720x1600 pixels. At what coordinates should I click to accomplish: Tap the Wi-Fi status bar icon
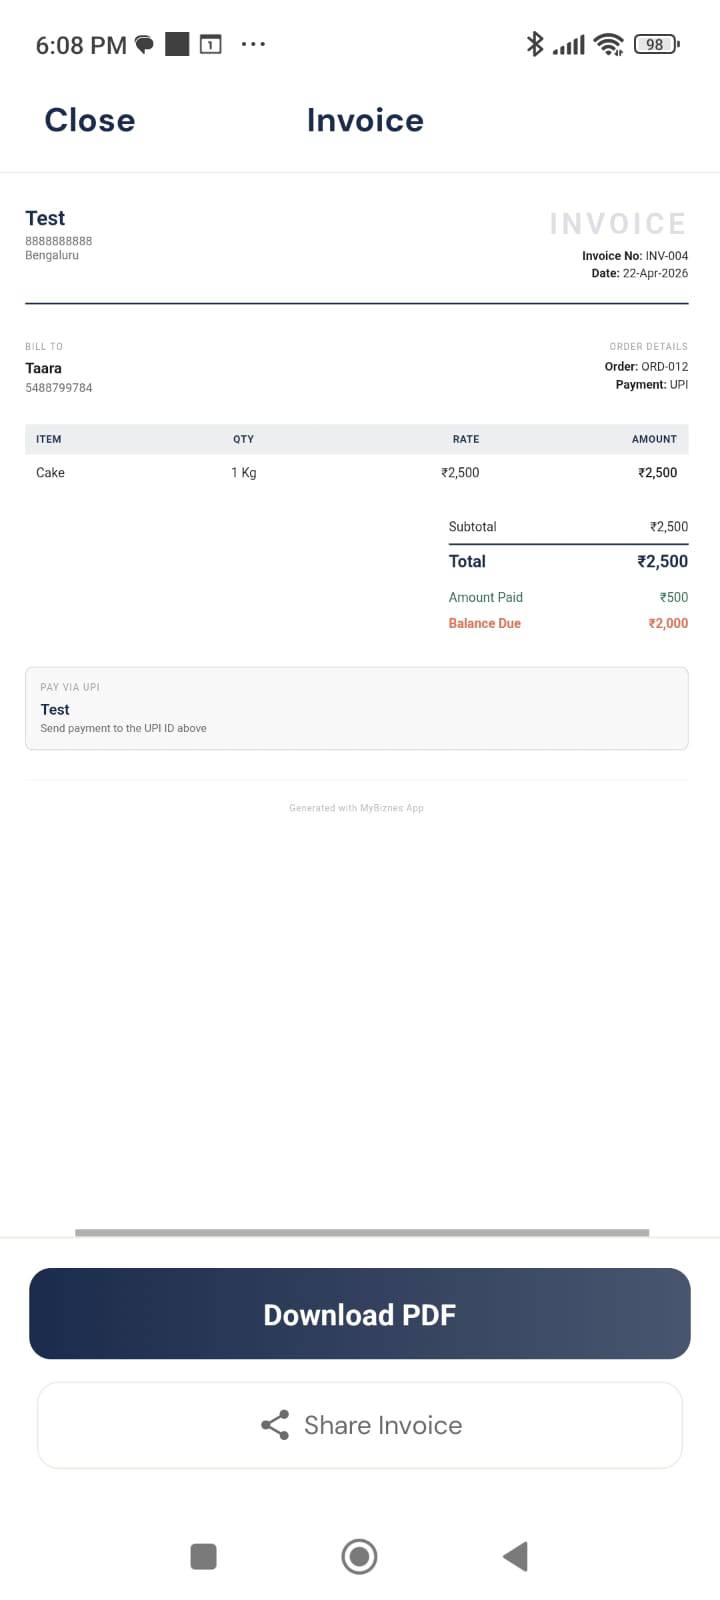608,44
